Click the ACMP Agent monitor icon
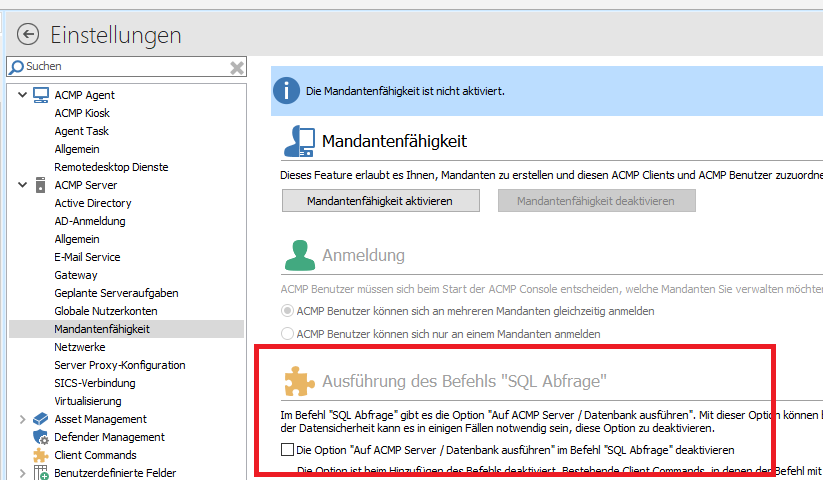The image size is (823, 480). pos(41,95)
